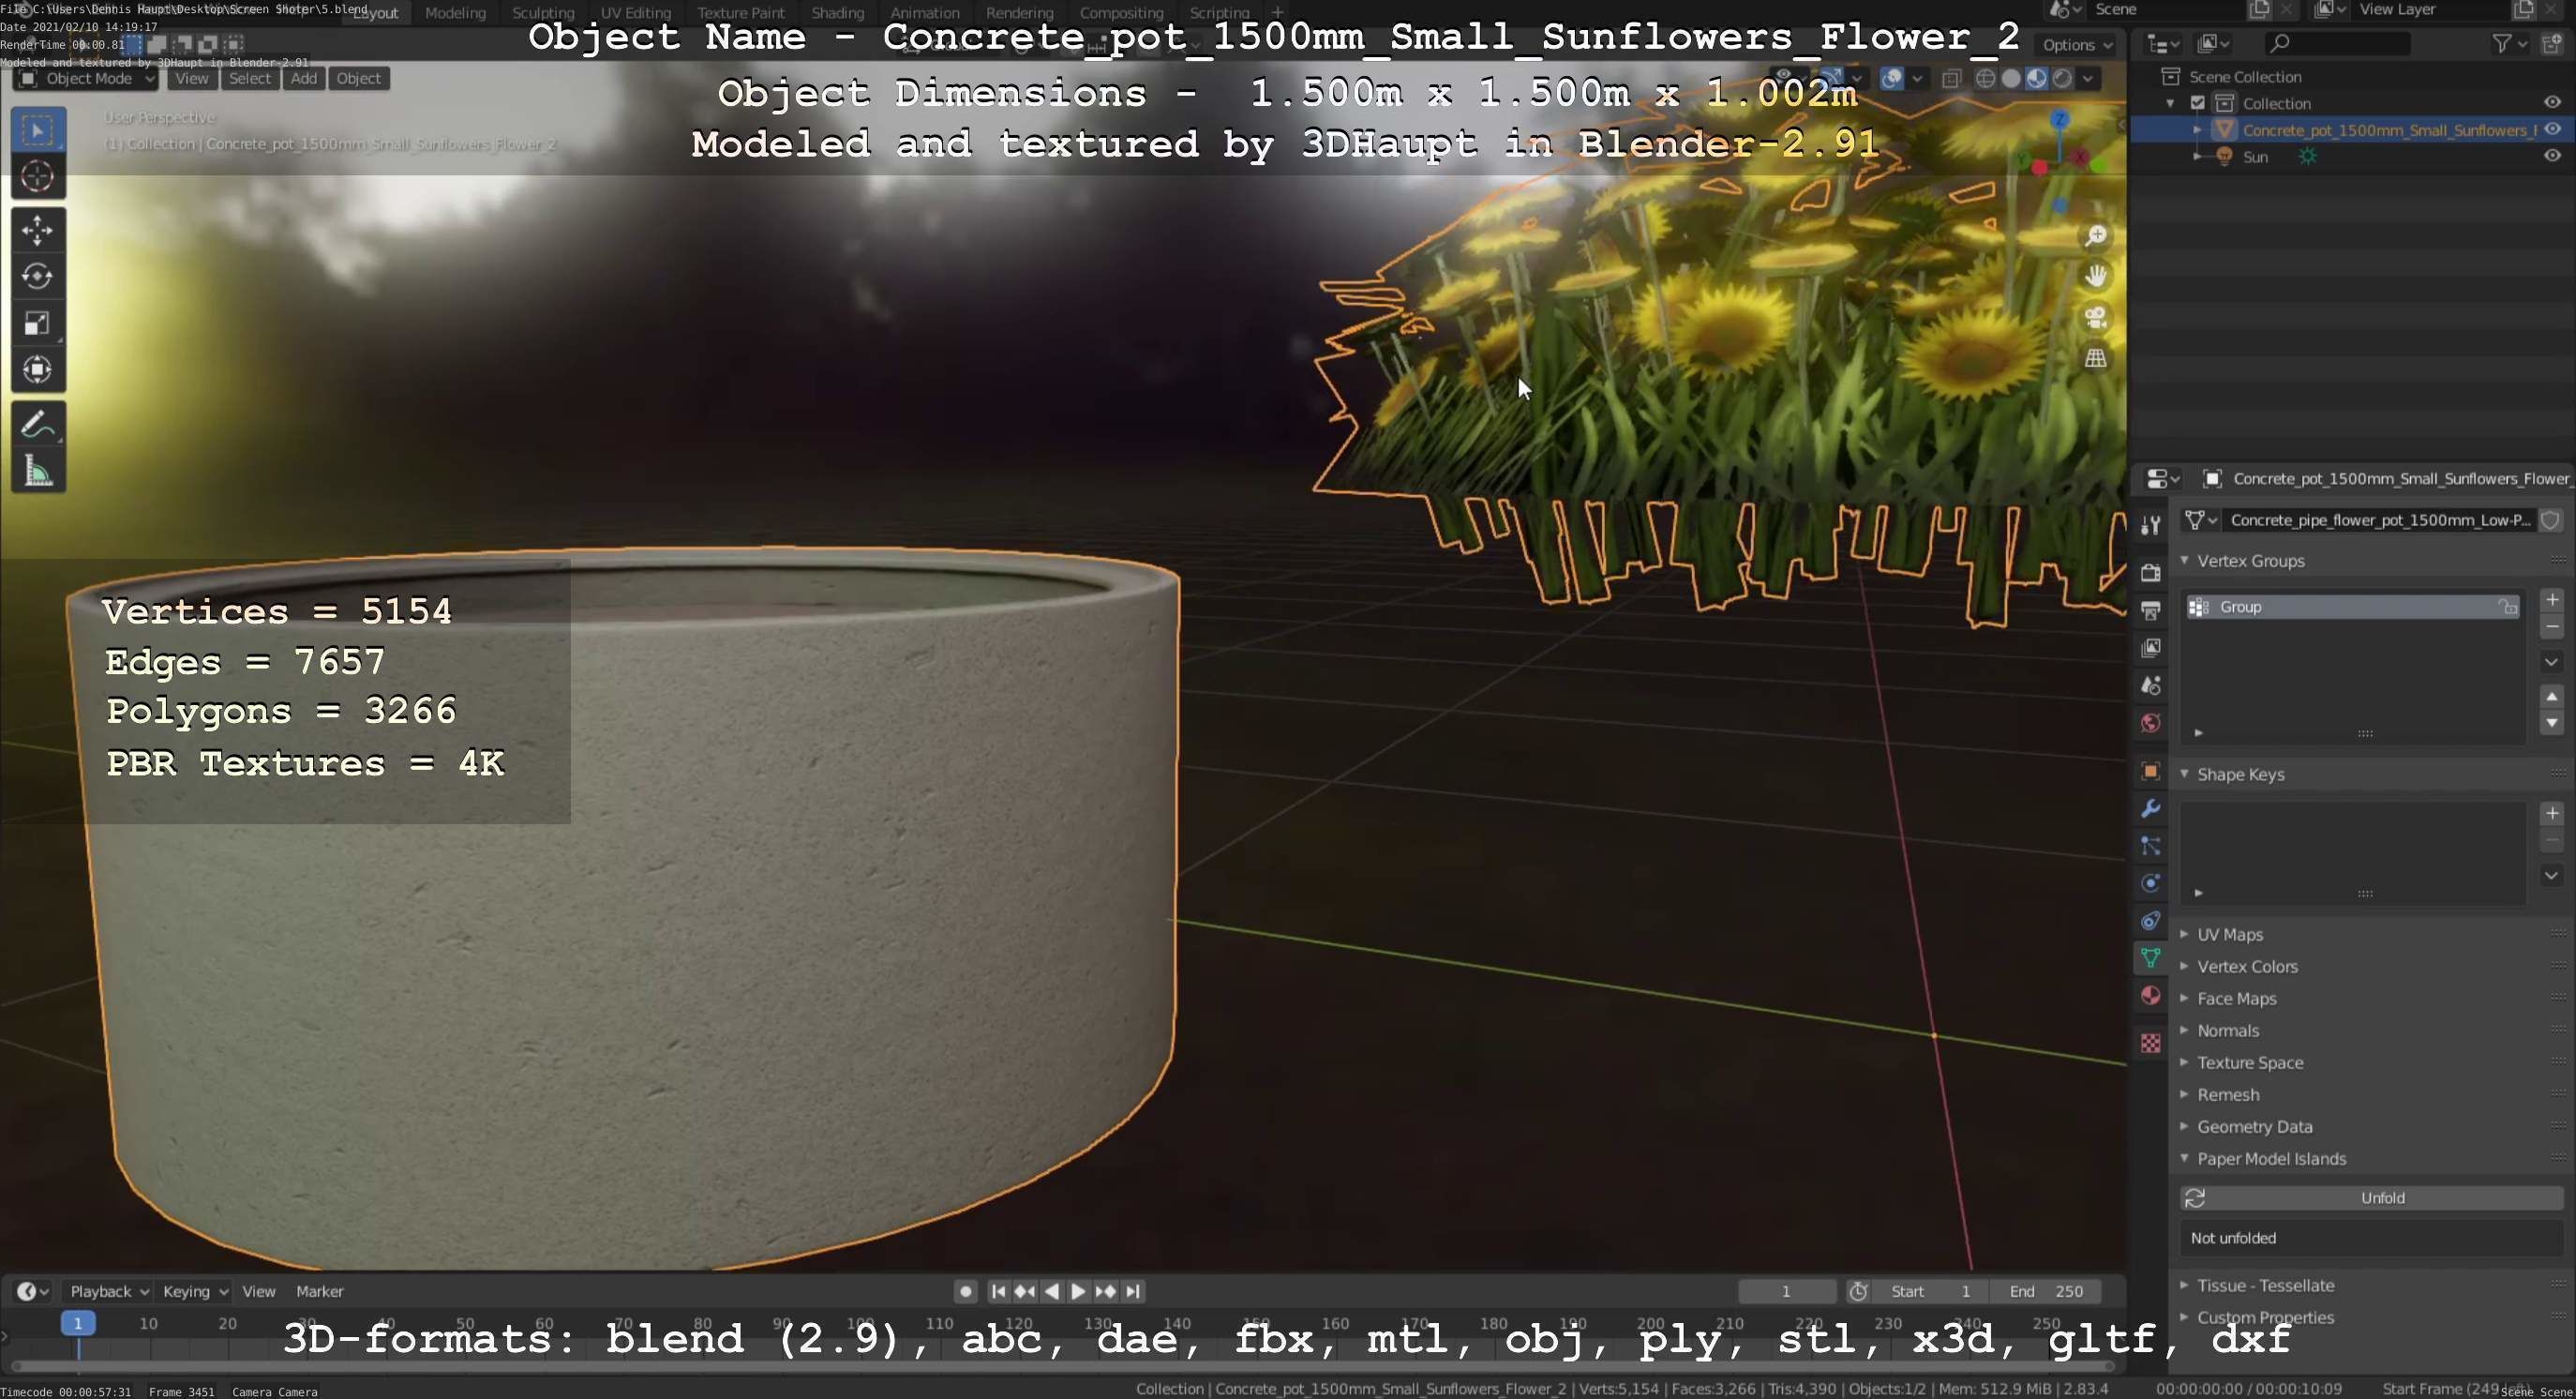The height and width of the screenshot is (1399, 2576).
Task: Activate the Annotate pencil tool
Action: [x=38, y=425]
